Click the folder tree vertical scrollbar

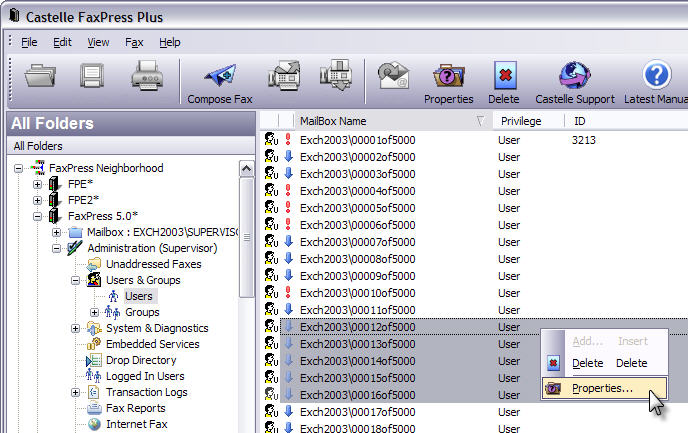[x=247, y=240]
